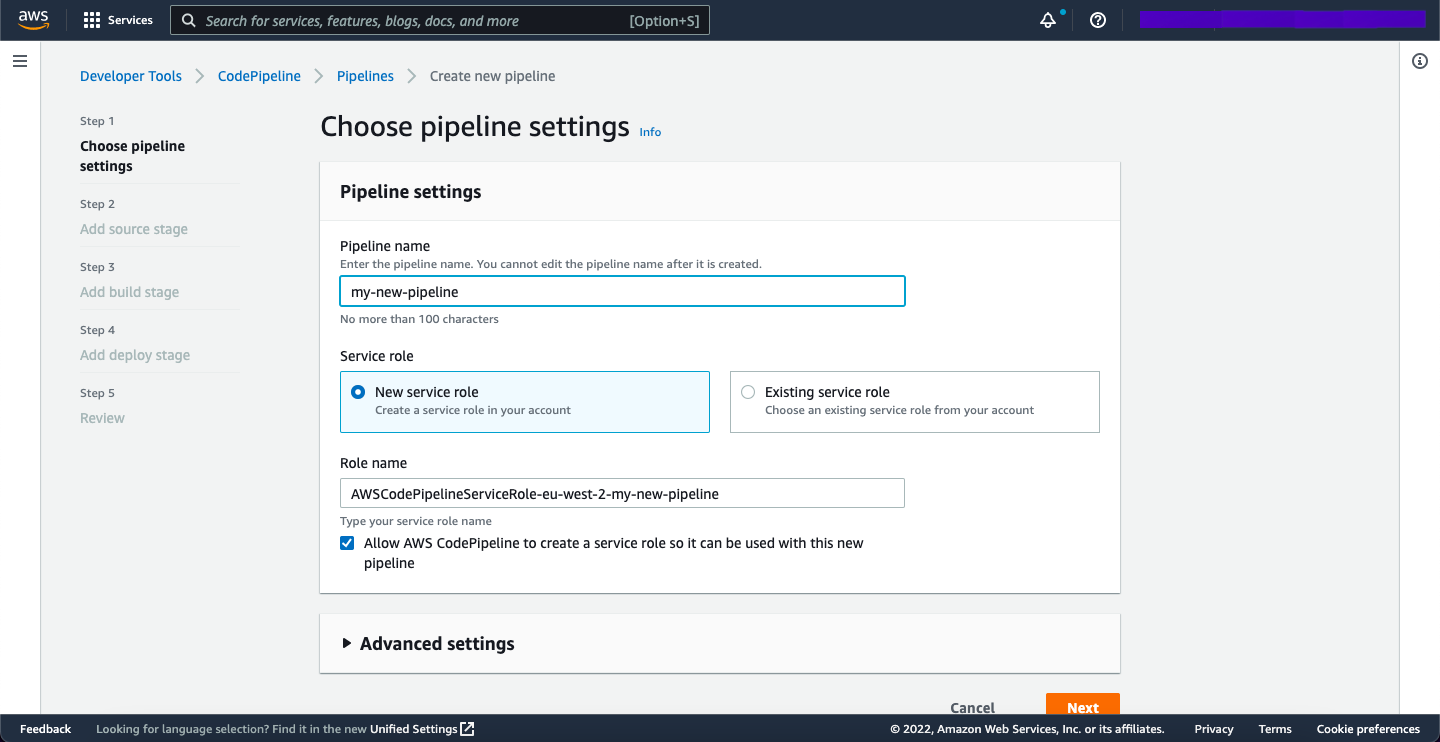Uncheck Allow AWS CodePipeline to create service role

[x=347, y=543]
